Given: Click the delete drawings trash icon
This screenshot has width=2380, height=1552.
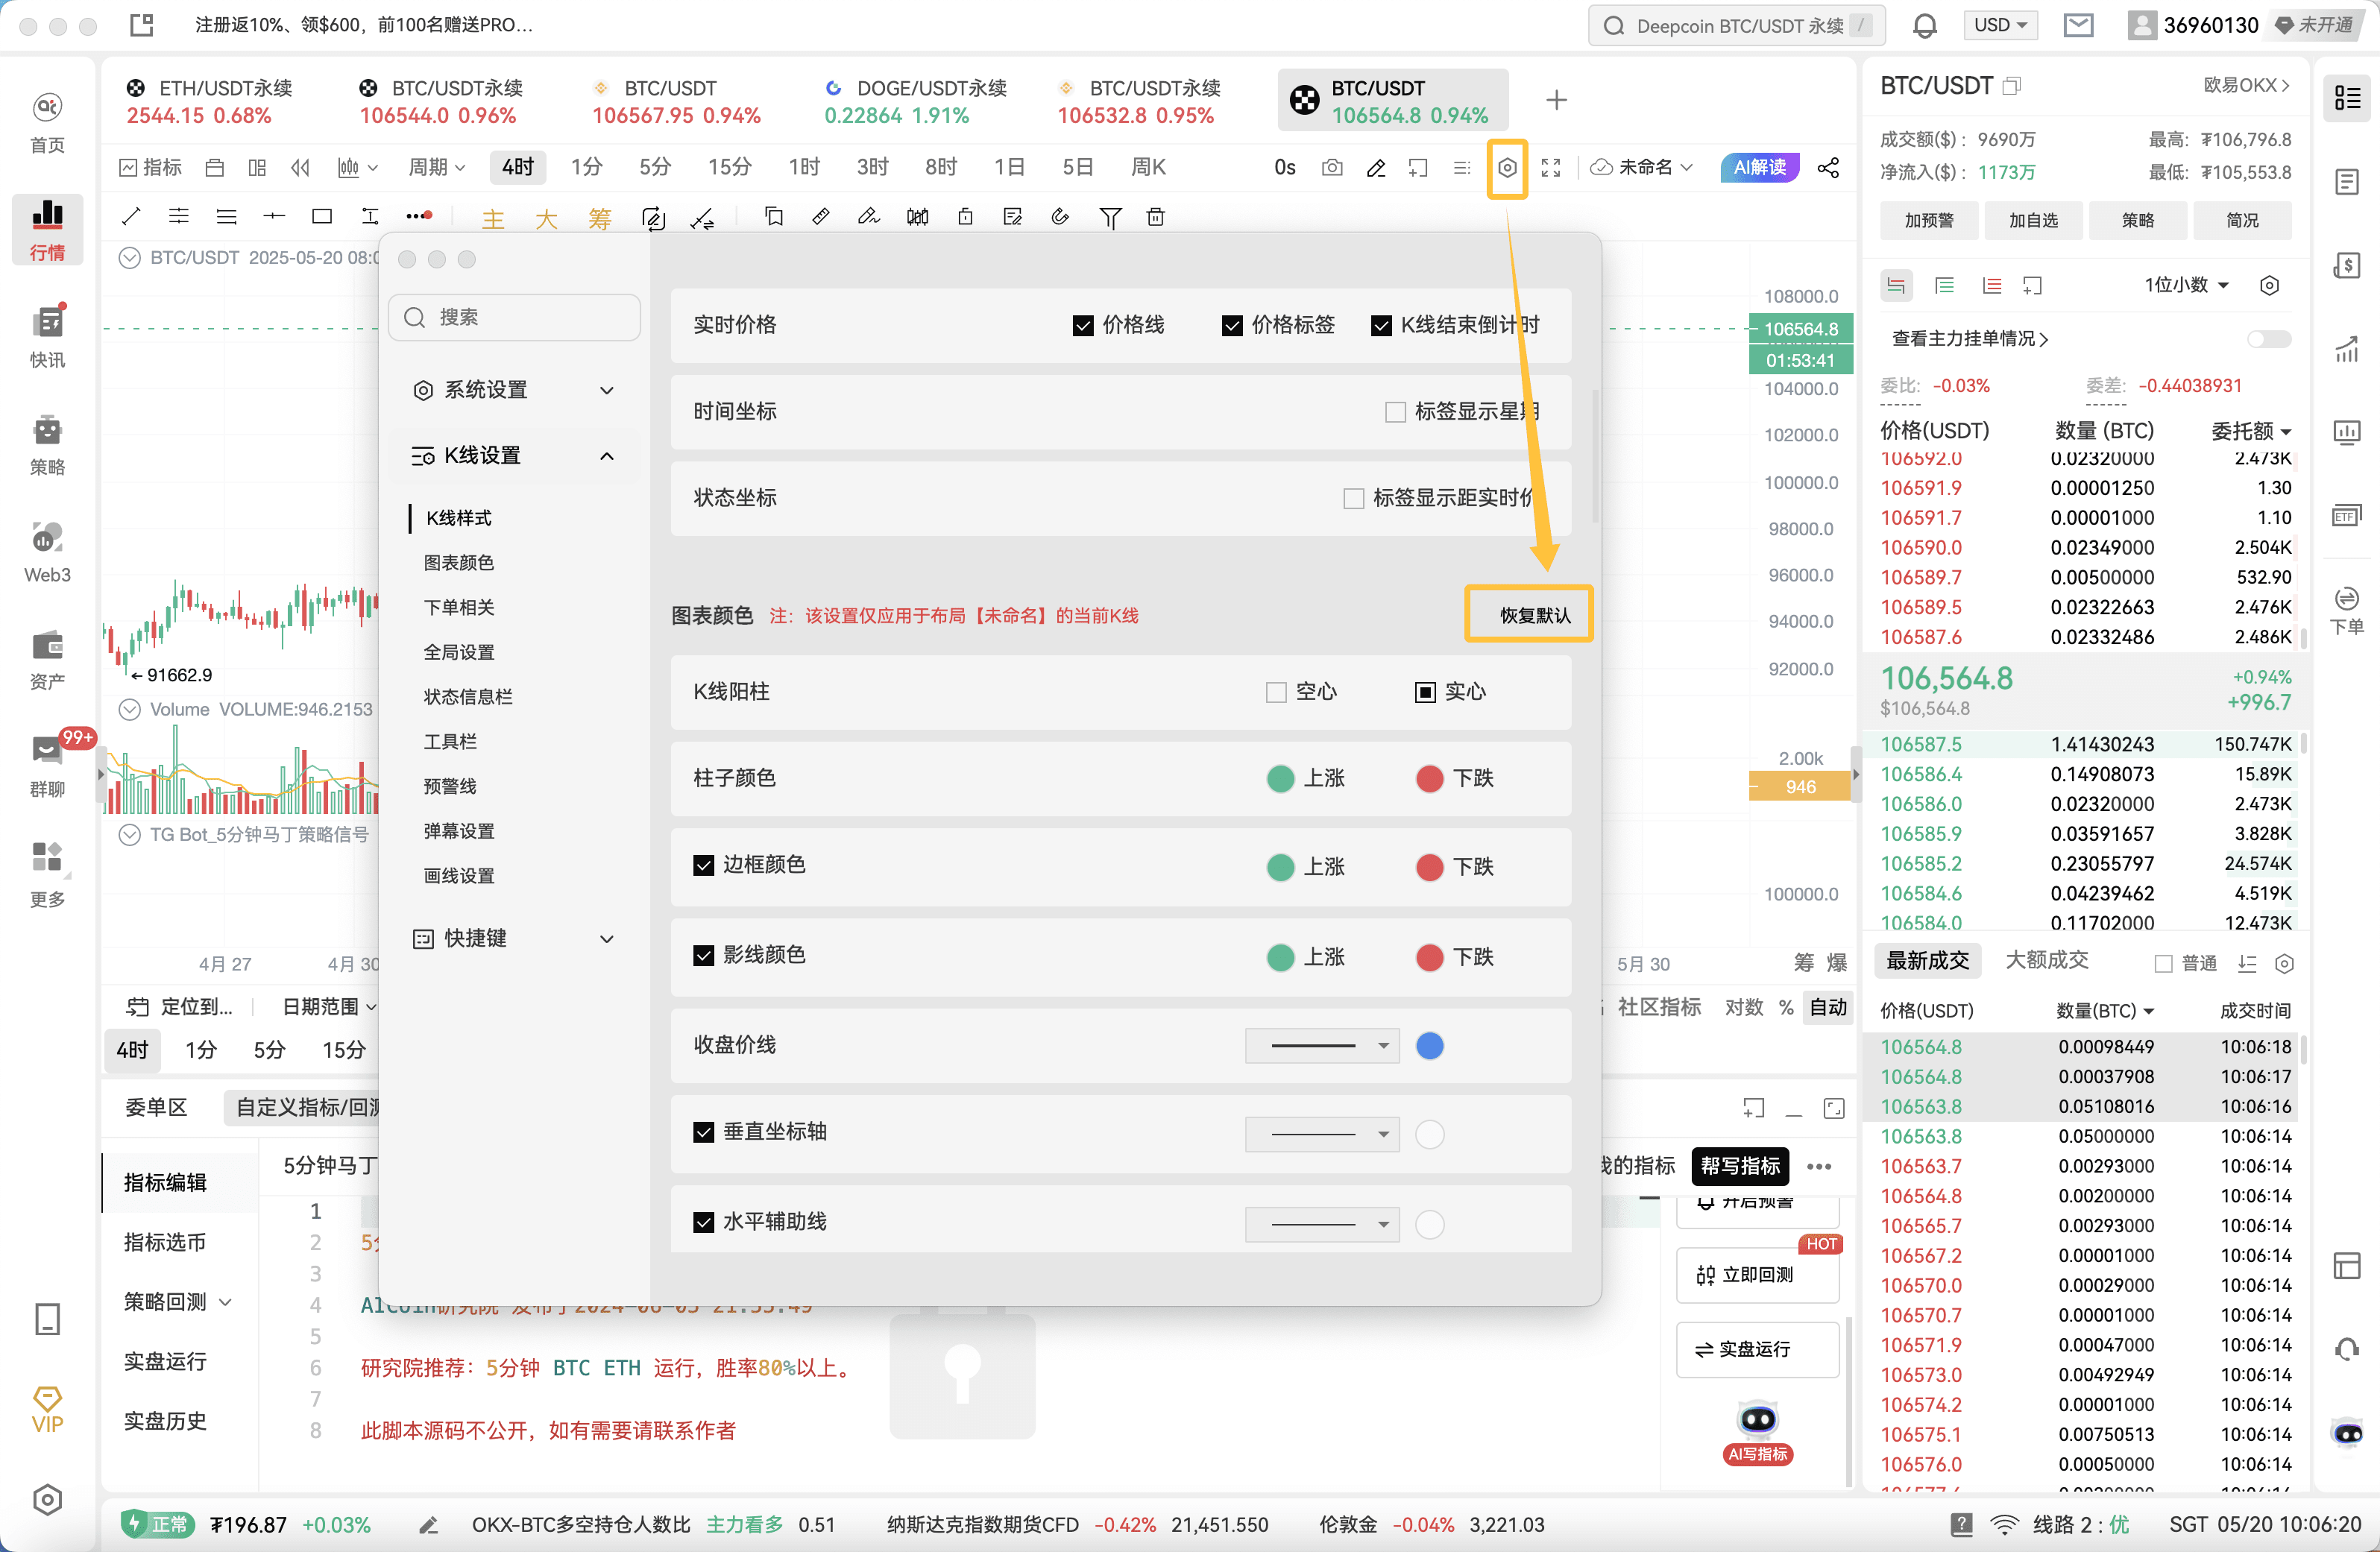Looking at the screenshot, I should 1156,216.
